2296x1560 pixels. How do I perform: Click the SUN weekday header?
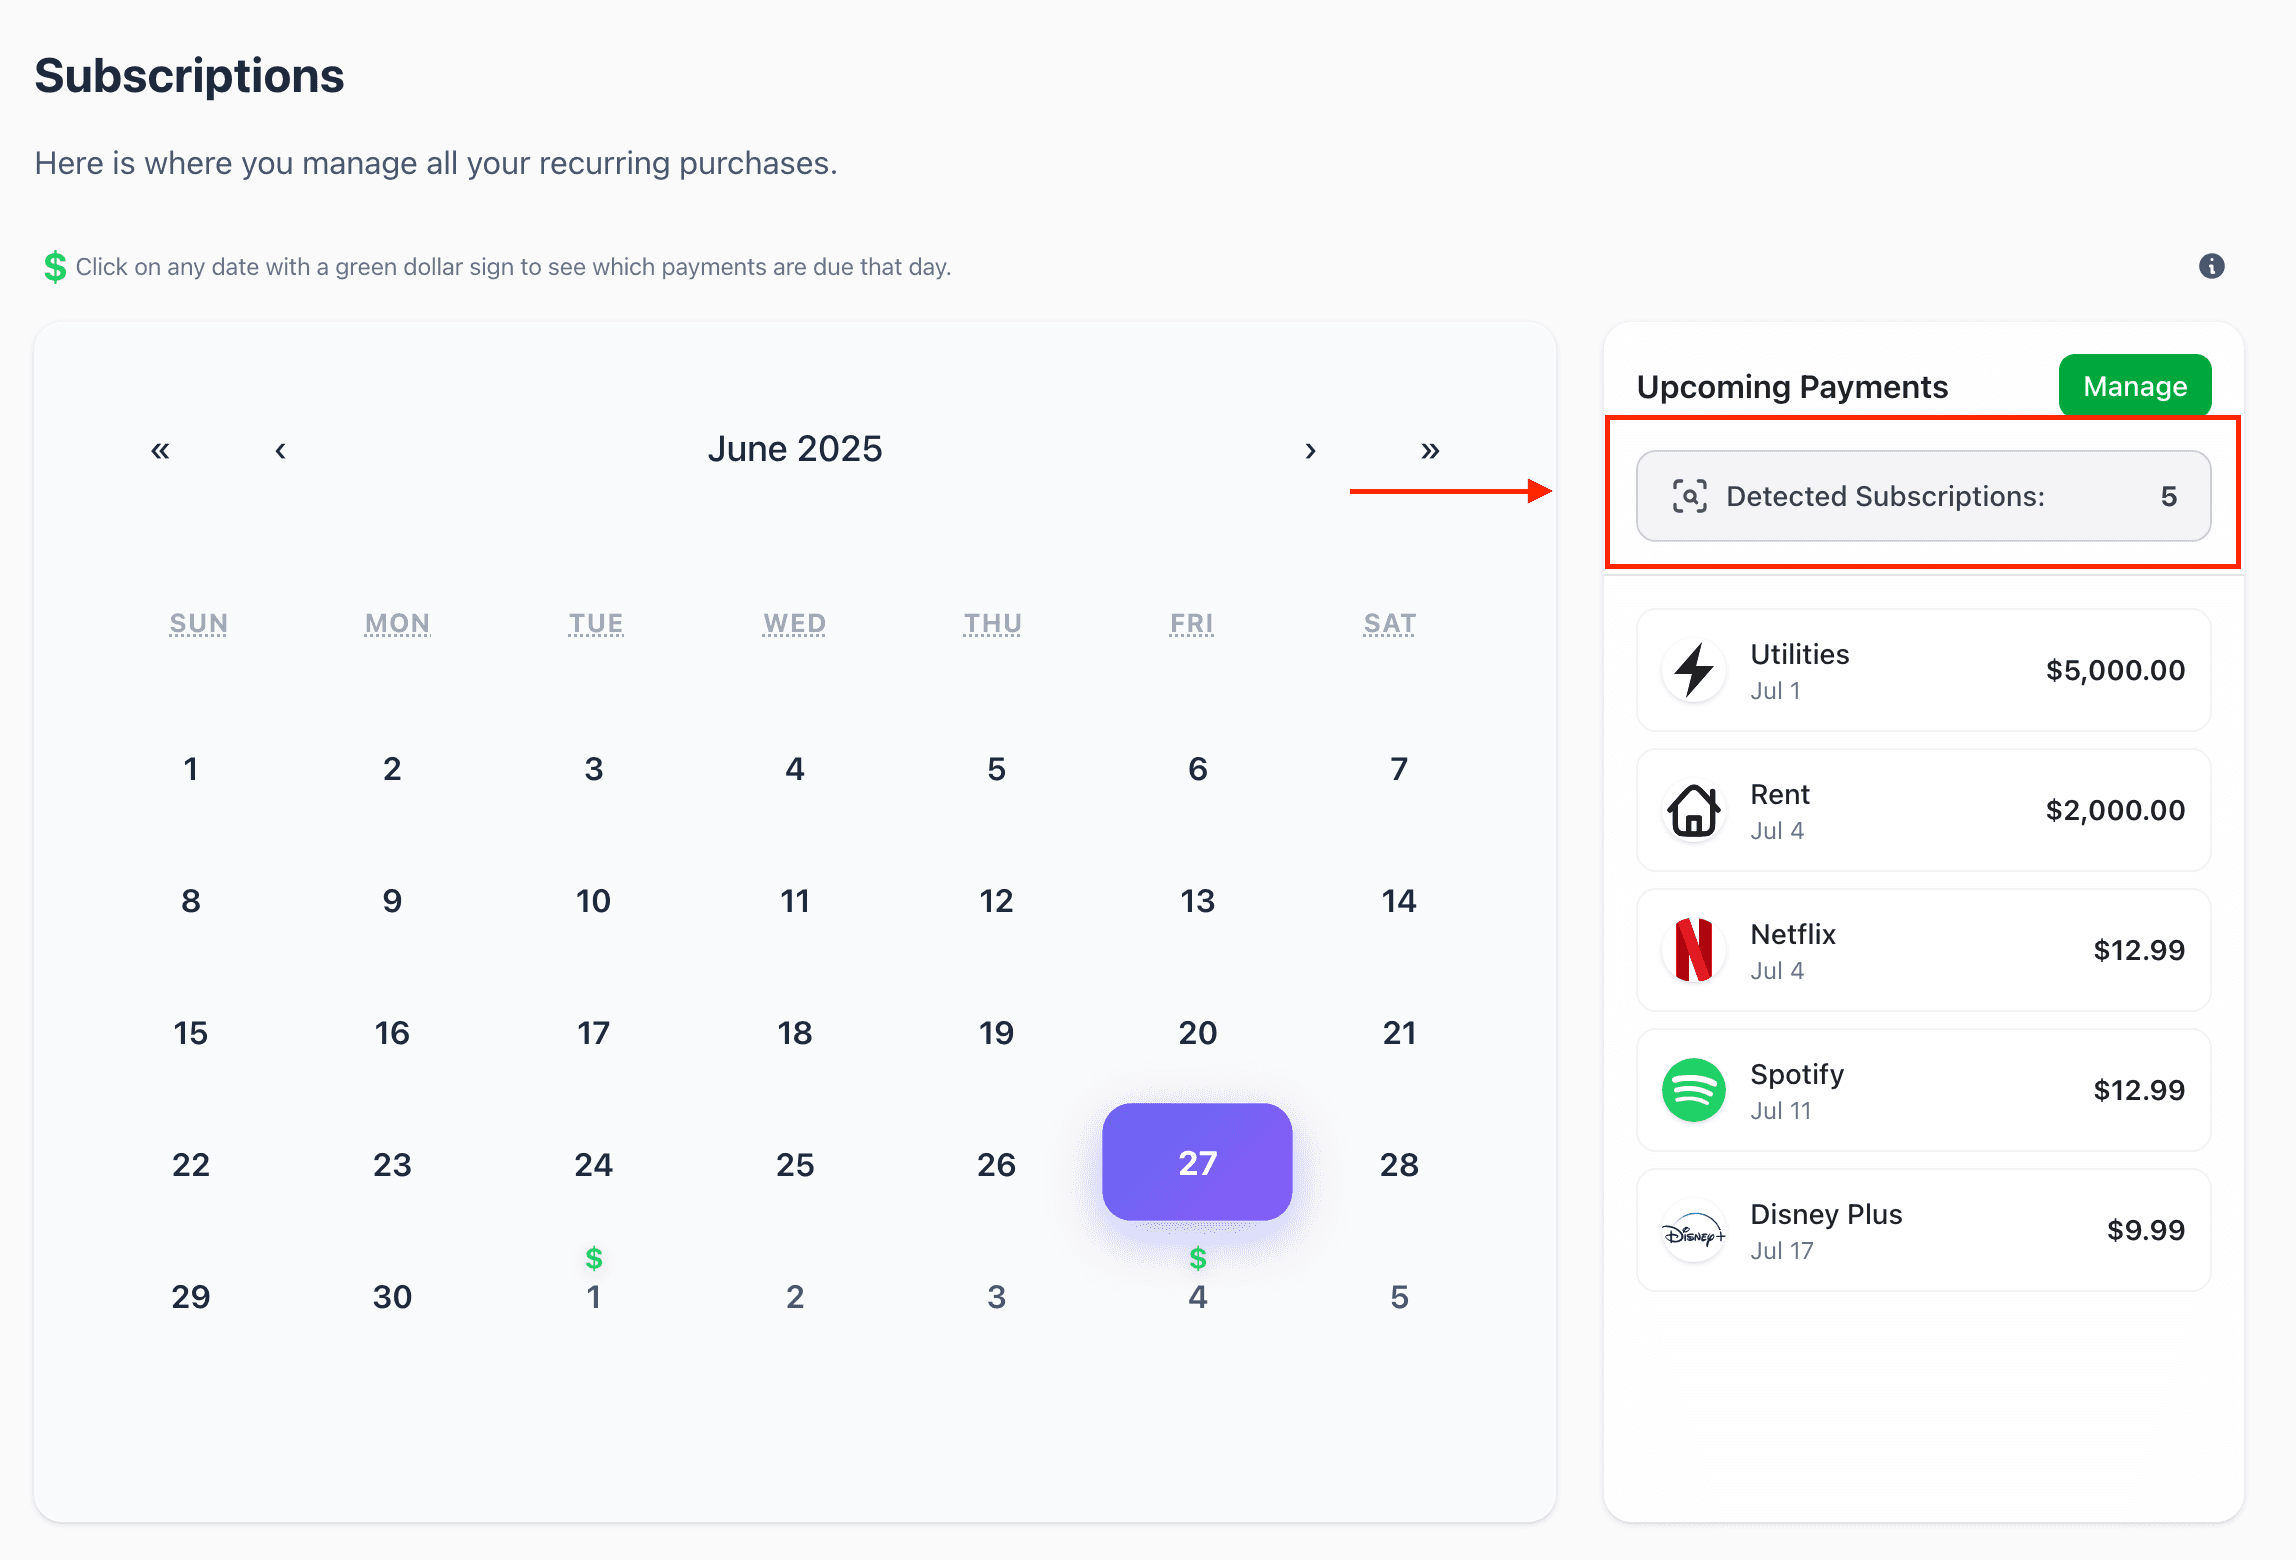point(198,623)
